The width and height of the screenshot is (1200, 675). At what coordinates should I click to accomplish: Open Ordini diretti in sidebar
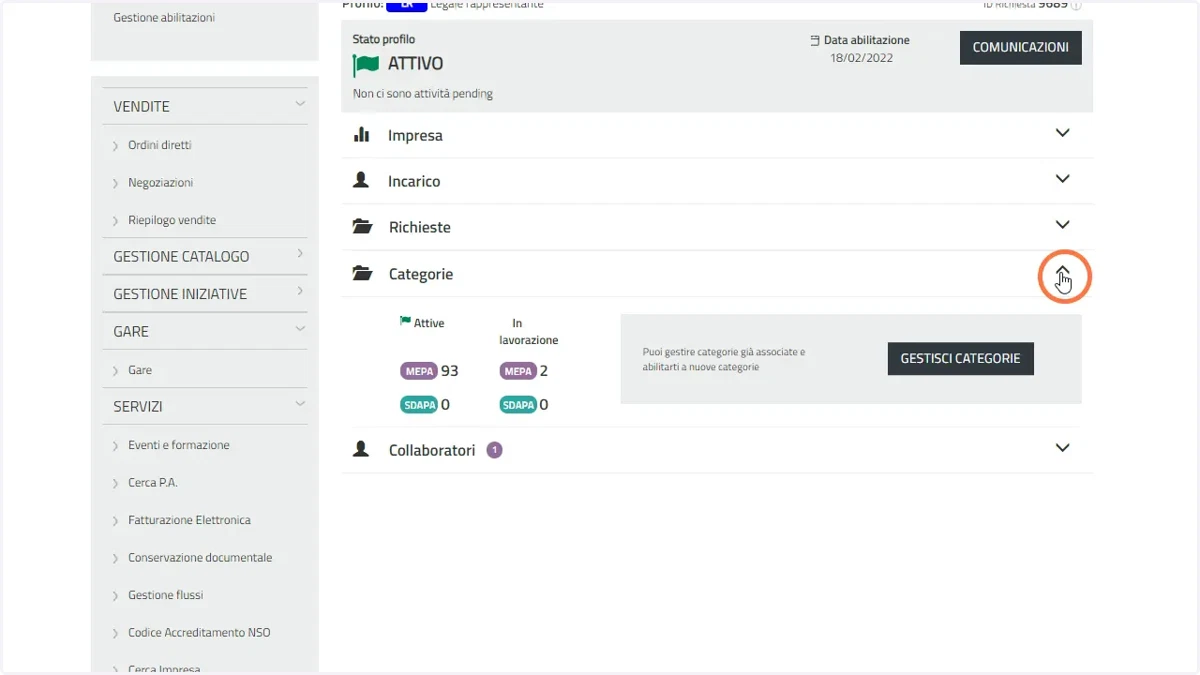pos(160,145)
